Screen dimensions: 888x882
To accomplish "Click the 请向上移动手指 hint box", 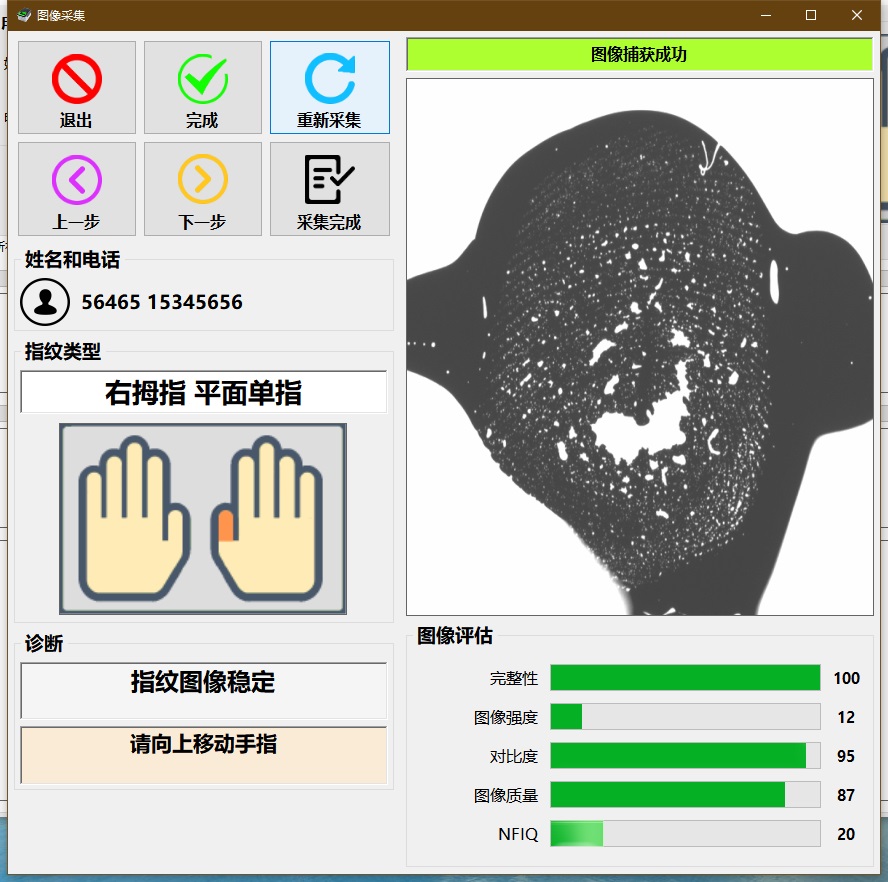I will (x=203, y=755).
